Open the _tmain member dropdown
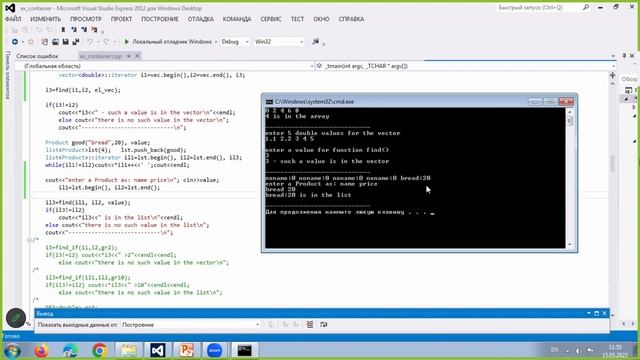The width and height of the screenshot is (640, 360). [466, 66]
